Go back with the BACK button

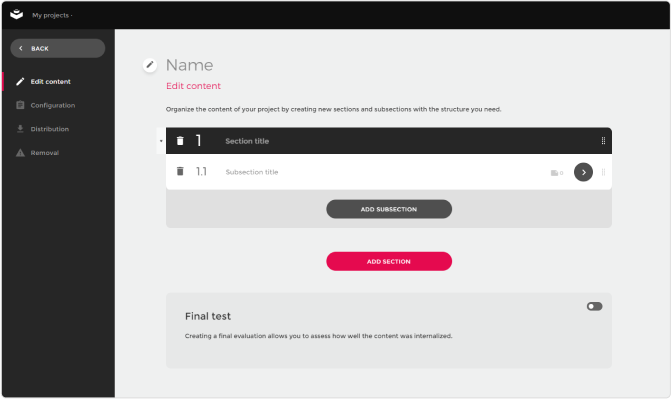[58, 48]
